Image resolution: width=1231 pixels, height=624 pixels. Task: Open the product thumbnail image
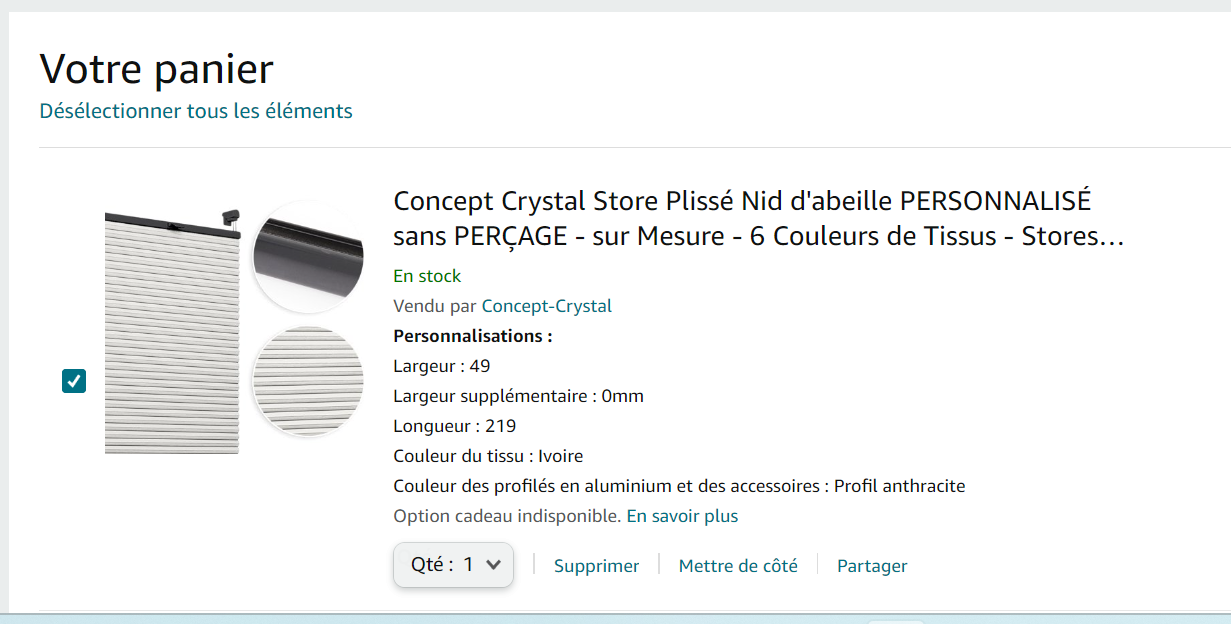(170, 330)
